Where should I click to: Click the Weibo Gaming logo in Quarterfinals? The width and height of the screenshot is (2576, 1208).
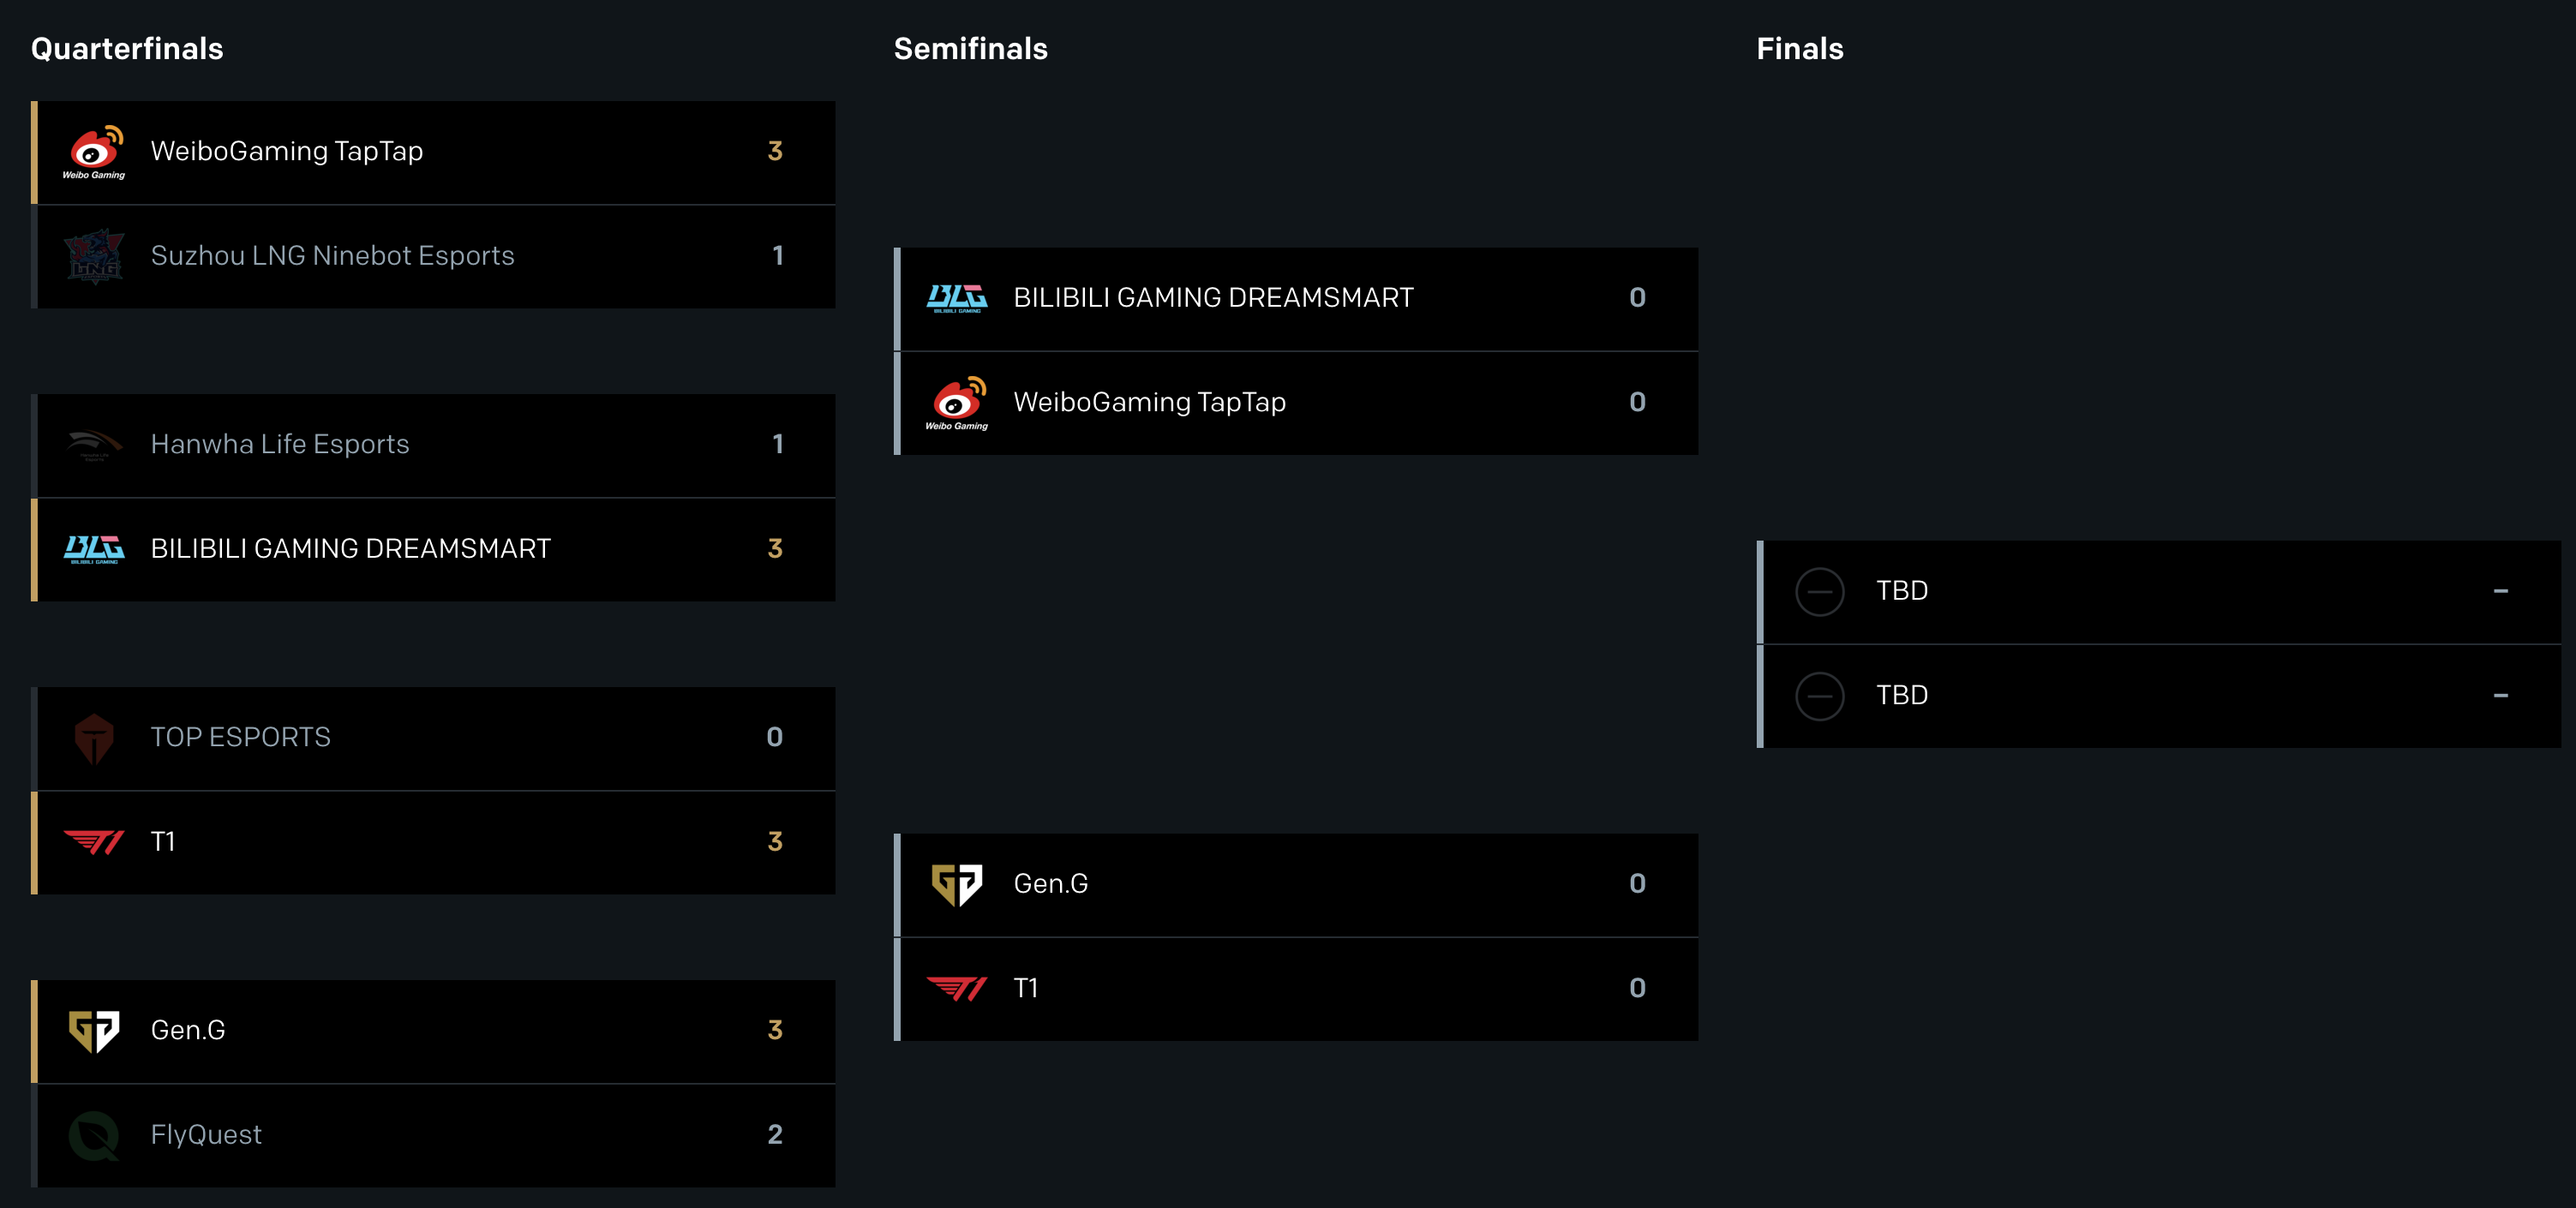(x=95, y=152)
